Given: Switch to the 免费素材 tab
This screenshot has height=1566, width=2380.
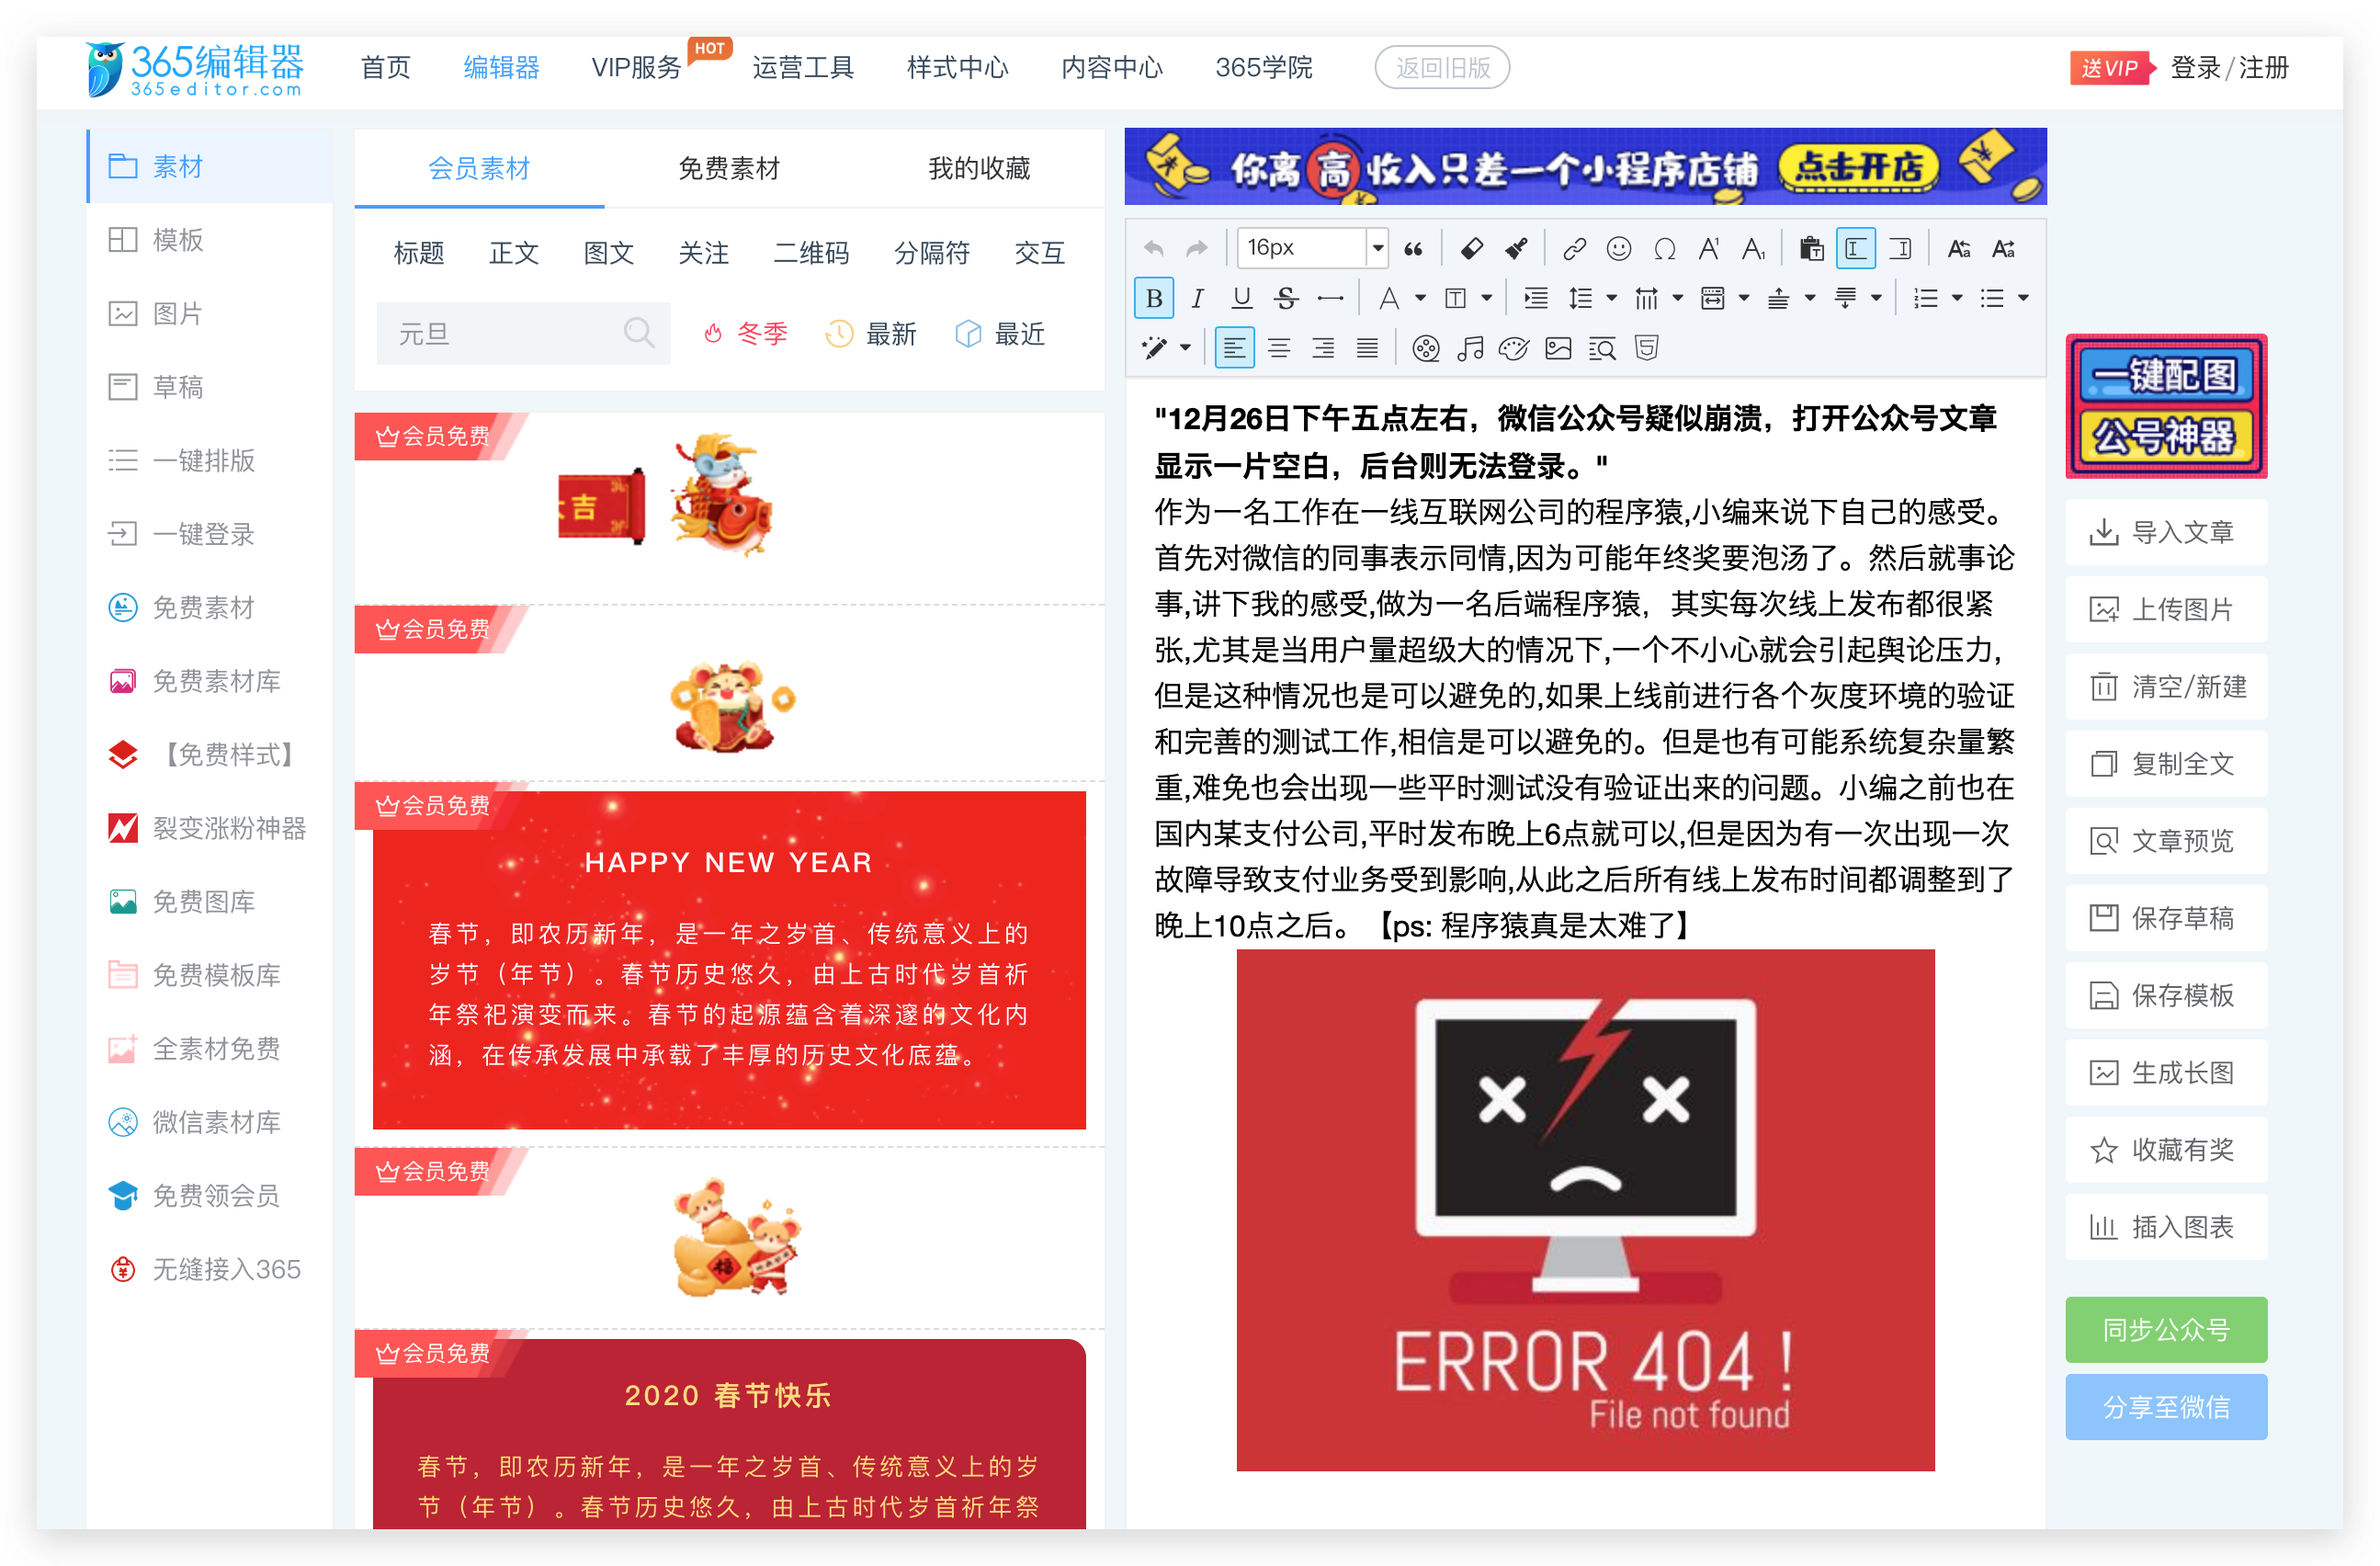Looking at the screenshot, I should tap(727, 168).
